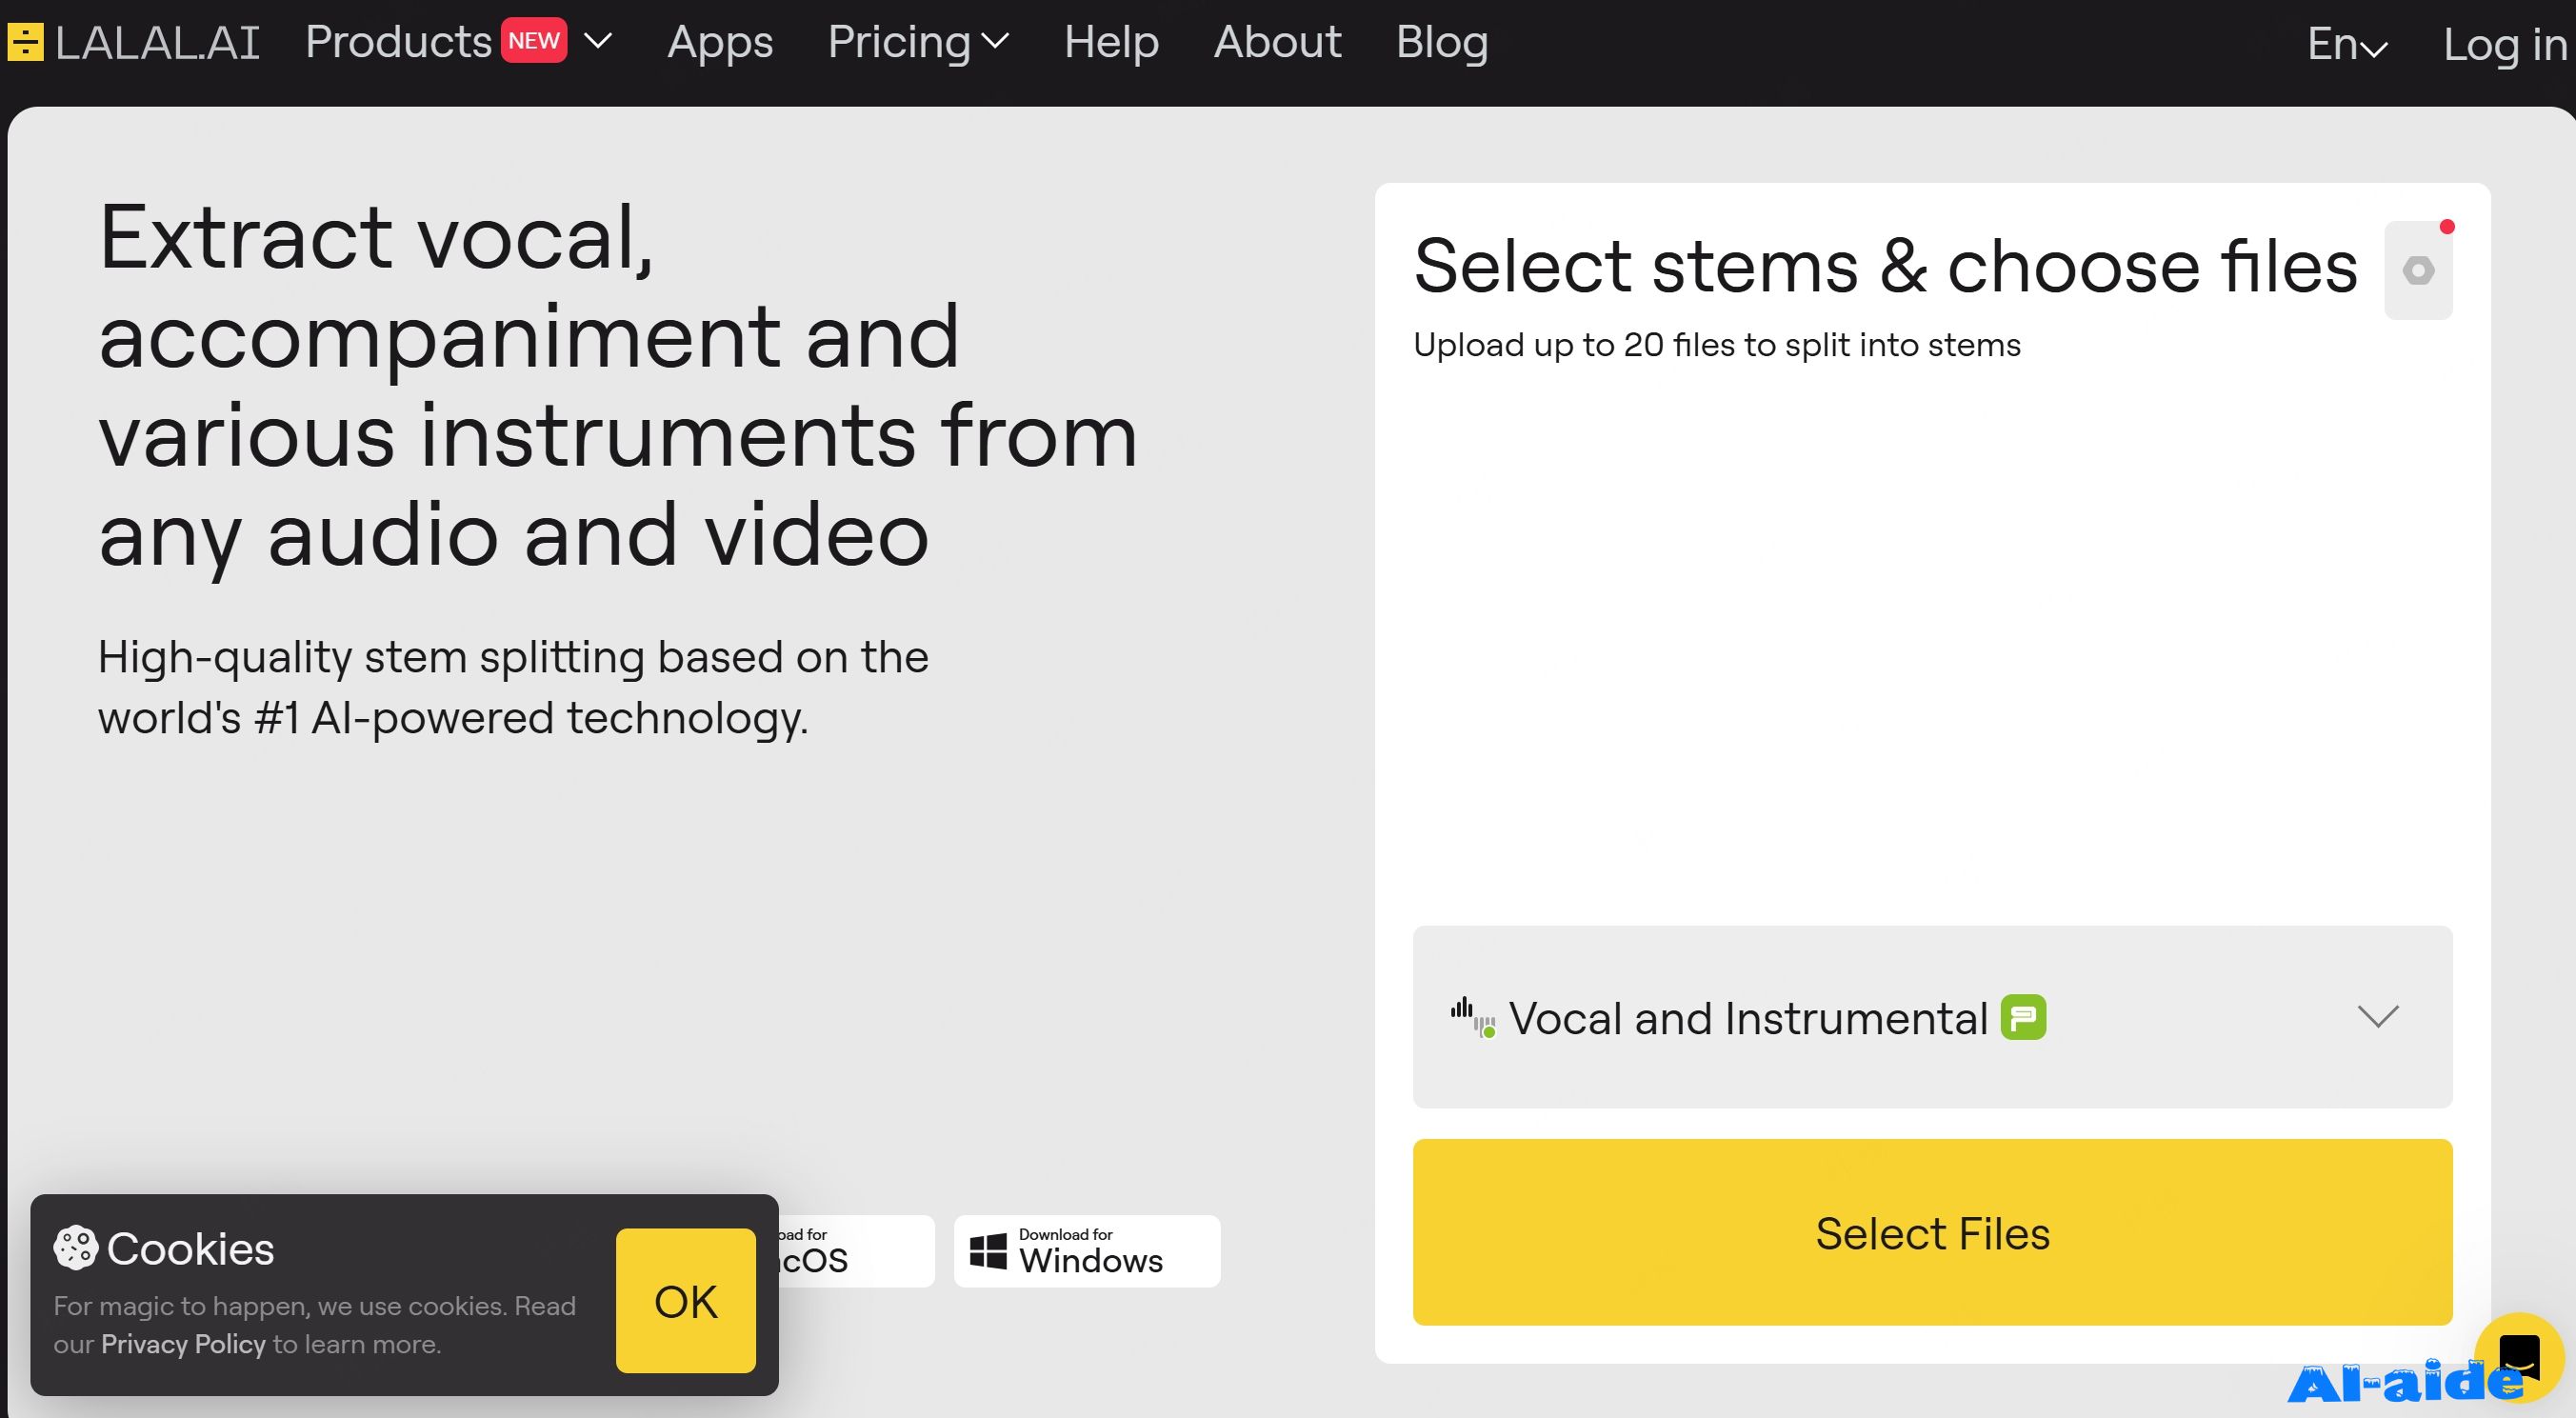The width and height of the screenshot is (2576, 1418).
Task: Open the En language selector
Action: 2347,44
